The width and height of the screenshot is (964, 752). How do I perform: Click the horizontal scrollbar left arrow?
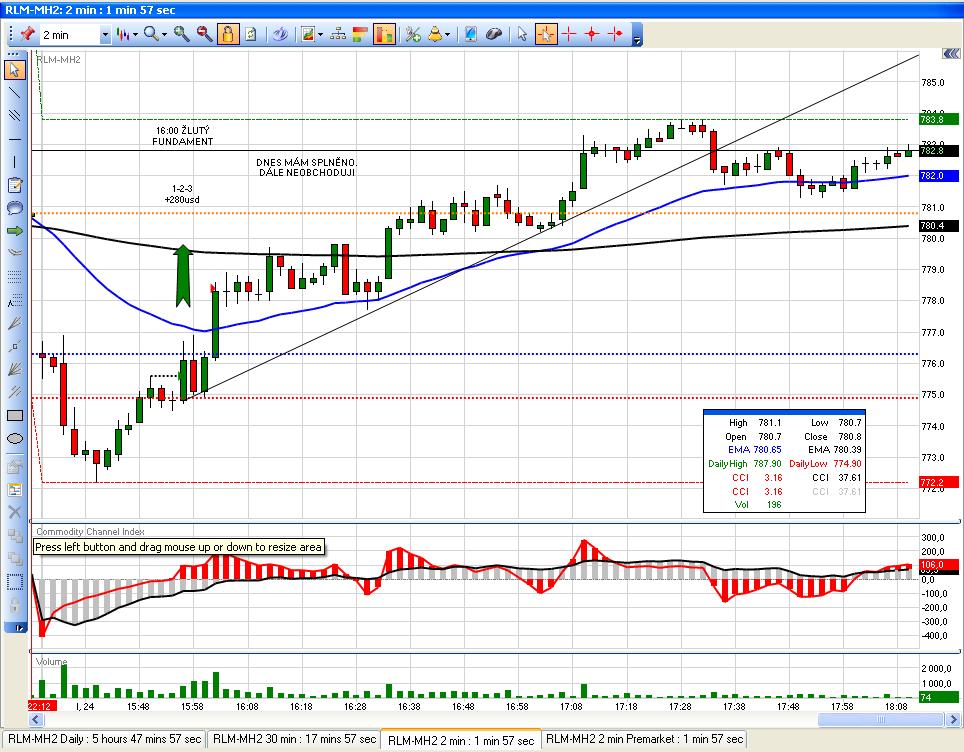click(36, 719)
